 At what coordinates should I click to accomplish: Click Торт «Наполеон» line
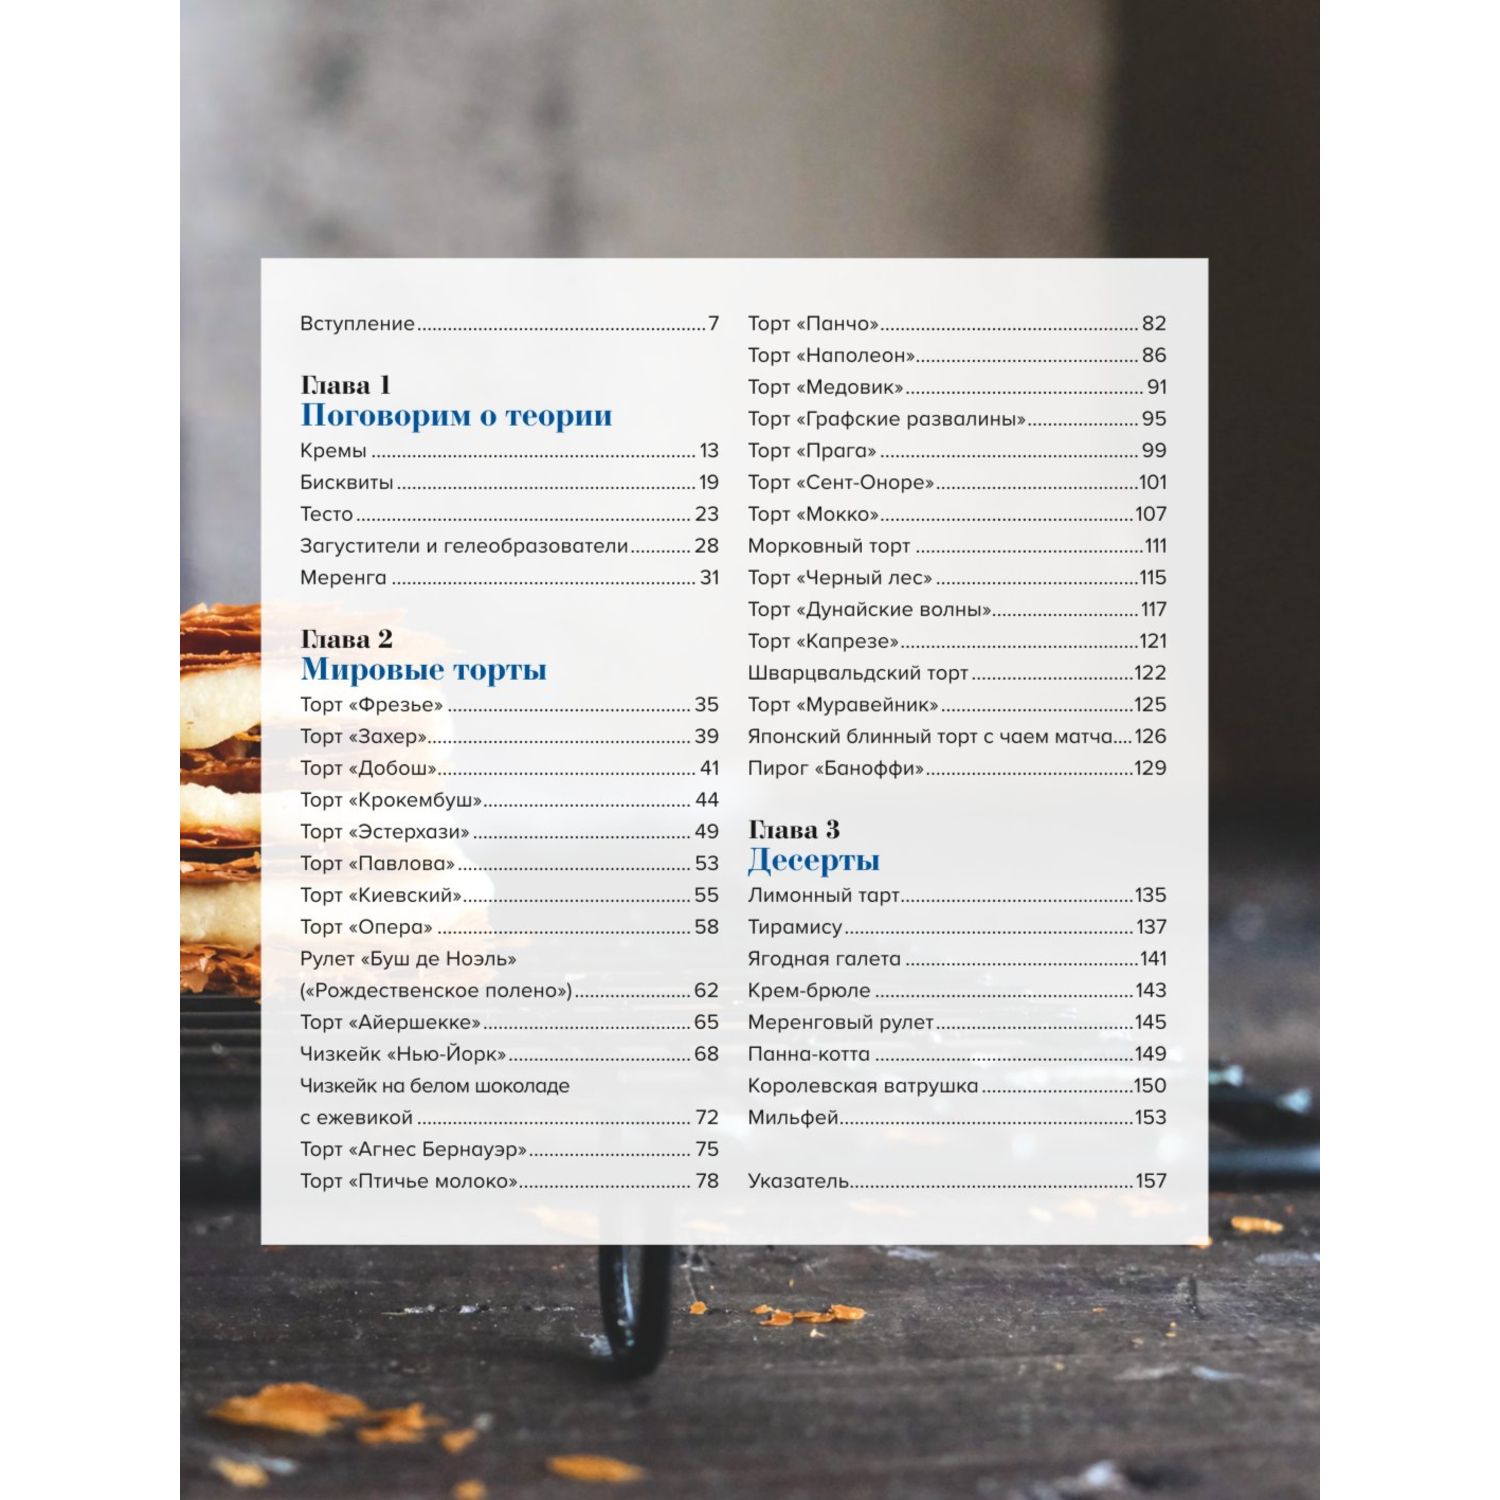point(957,355)
